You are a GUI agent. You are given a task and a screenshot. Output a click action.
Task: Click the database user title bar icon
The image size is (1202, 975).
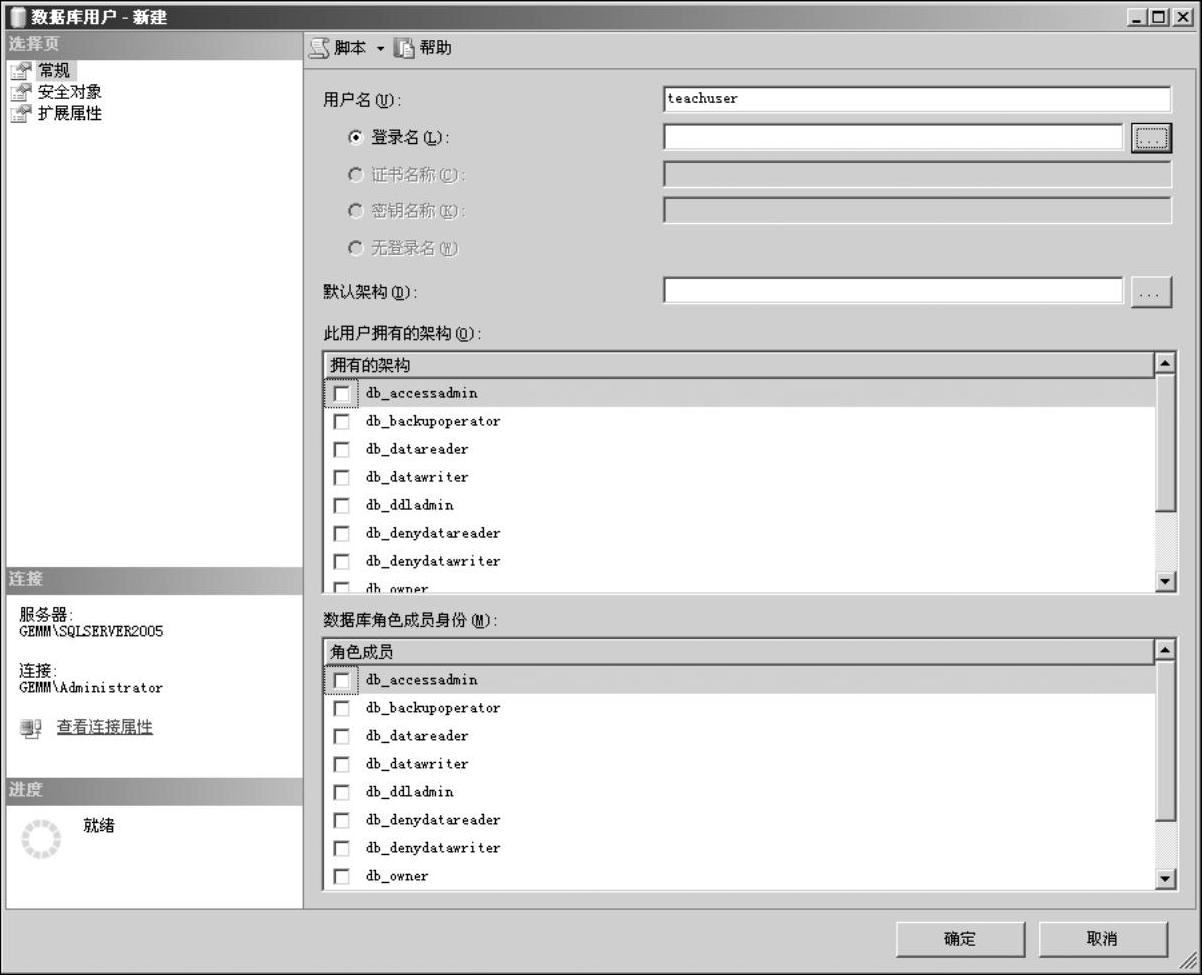click(x=17, y=17)
